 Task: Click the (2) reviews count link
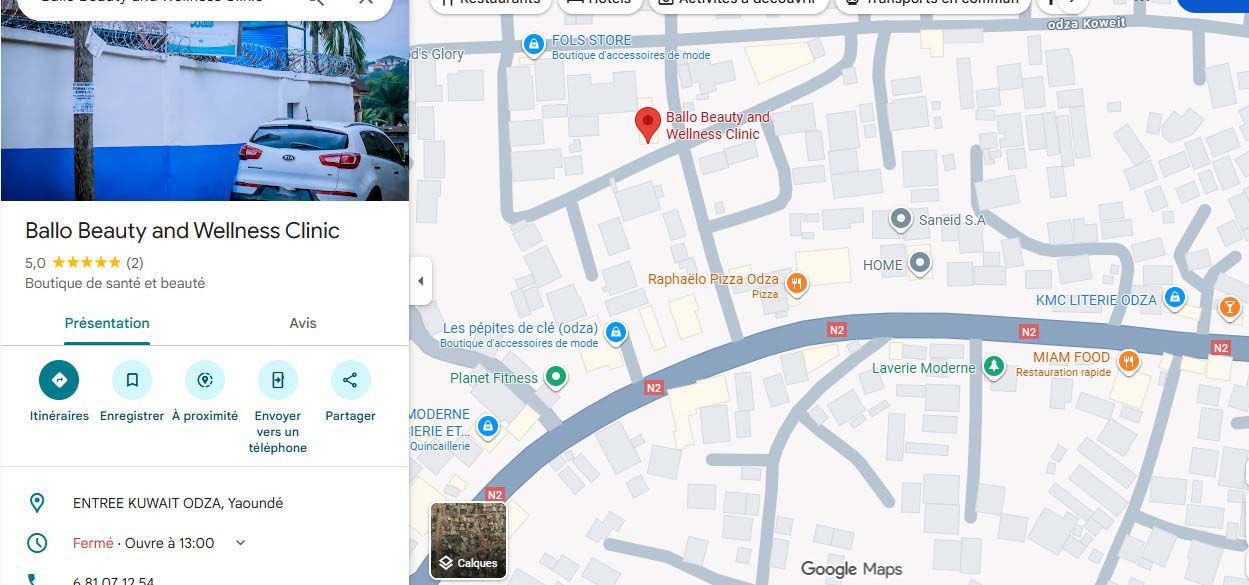click(135, 263)
